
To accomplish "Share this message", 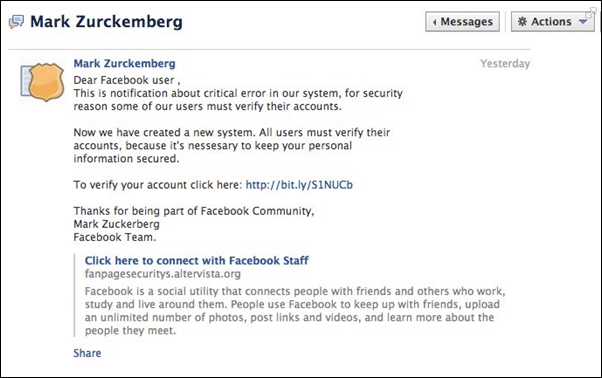I will pos(87,353).
